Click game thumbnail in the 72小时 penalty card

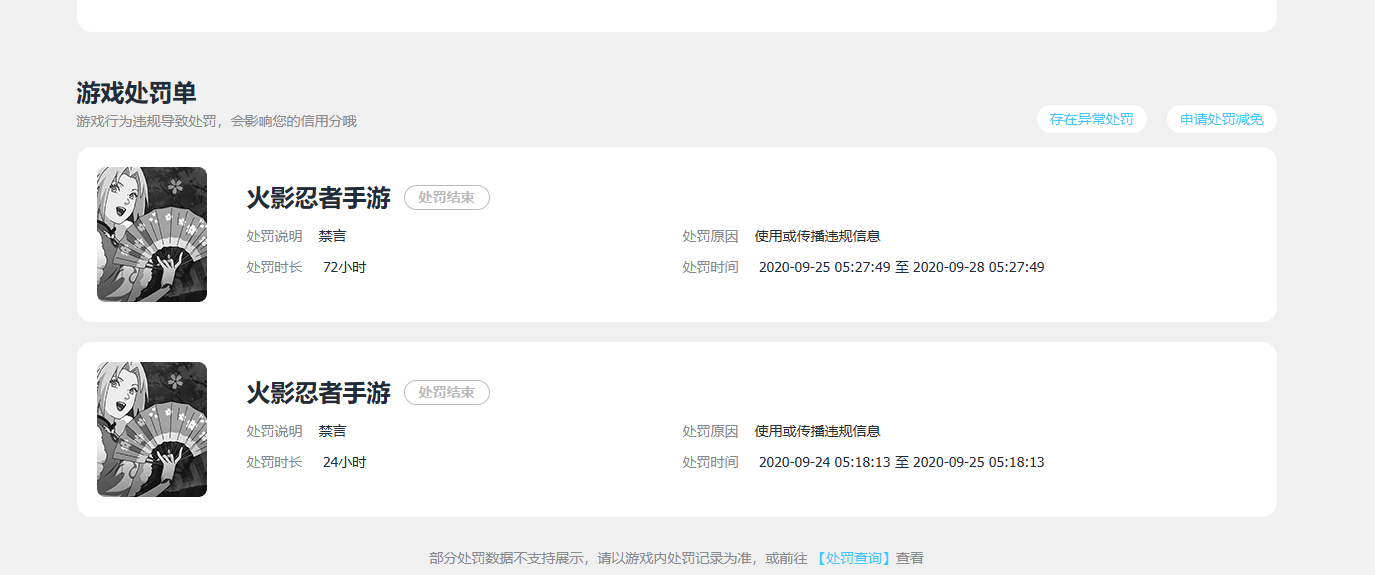pyautogui.click(x=152, y=234)
